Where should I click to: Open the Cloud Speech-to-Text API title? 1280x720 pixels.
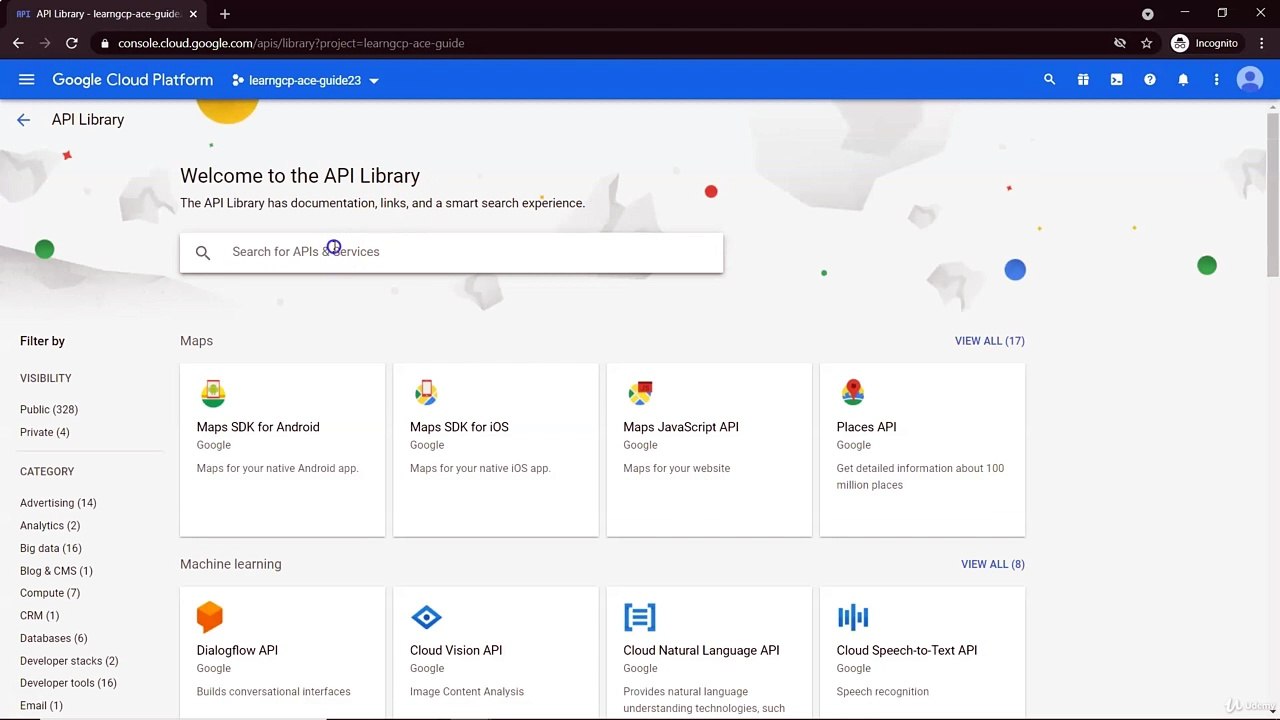[x=907, y=650]
